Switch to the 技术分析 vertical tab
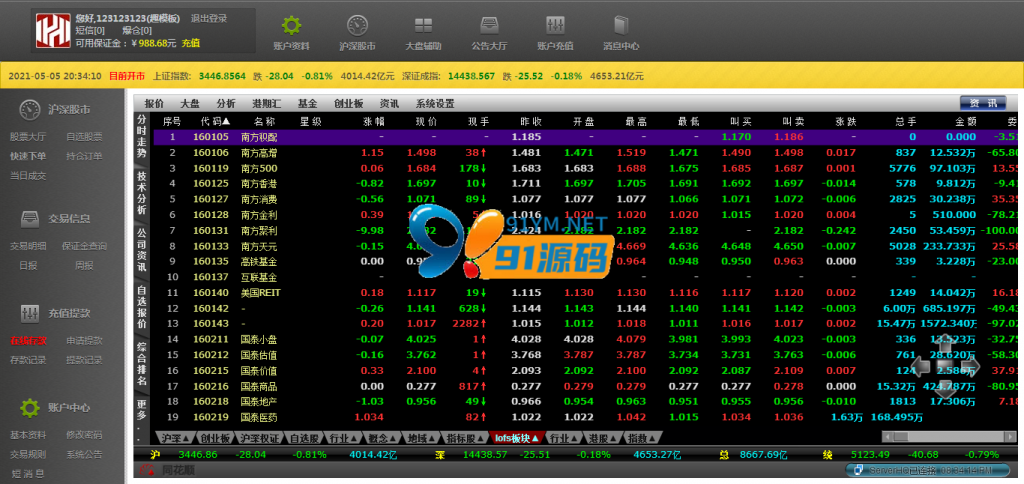 [142, 193]
